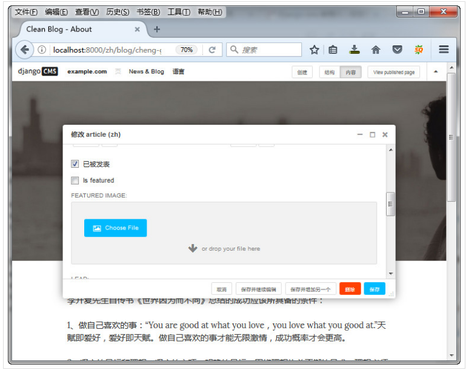Open the 书签(B) menu
This screenshot has width=466, height=370.
(148, 12)
